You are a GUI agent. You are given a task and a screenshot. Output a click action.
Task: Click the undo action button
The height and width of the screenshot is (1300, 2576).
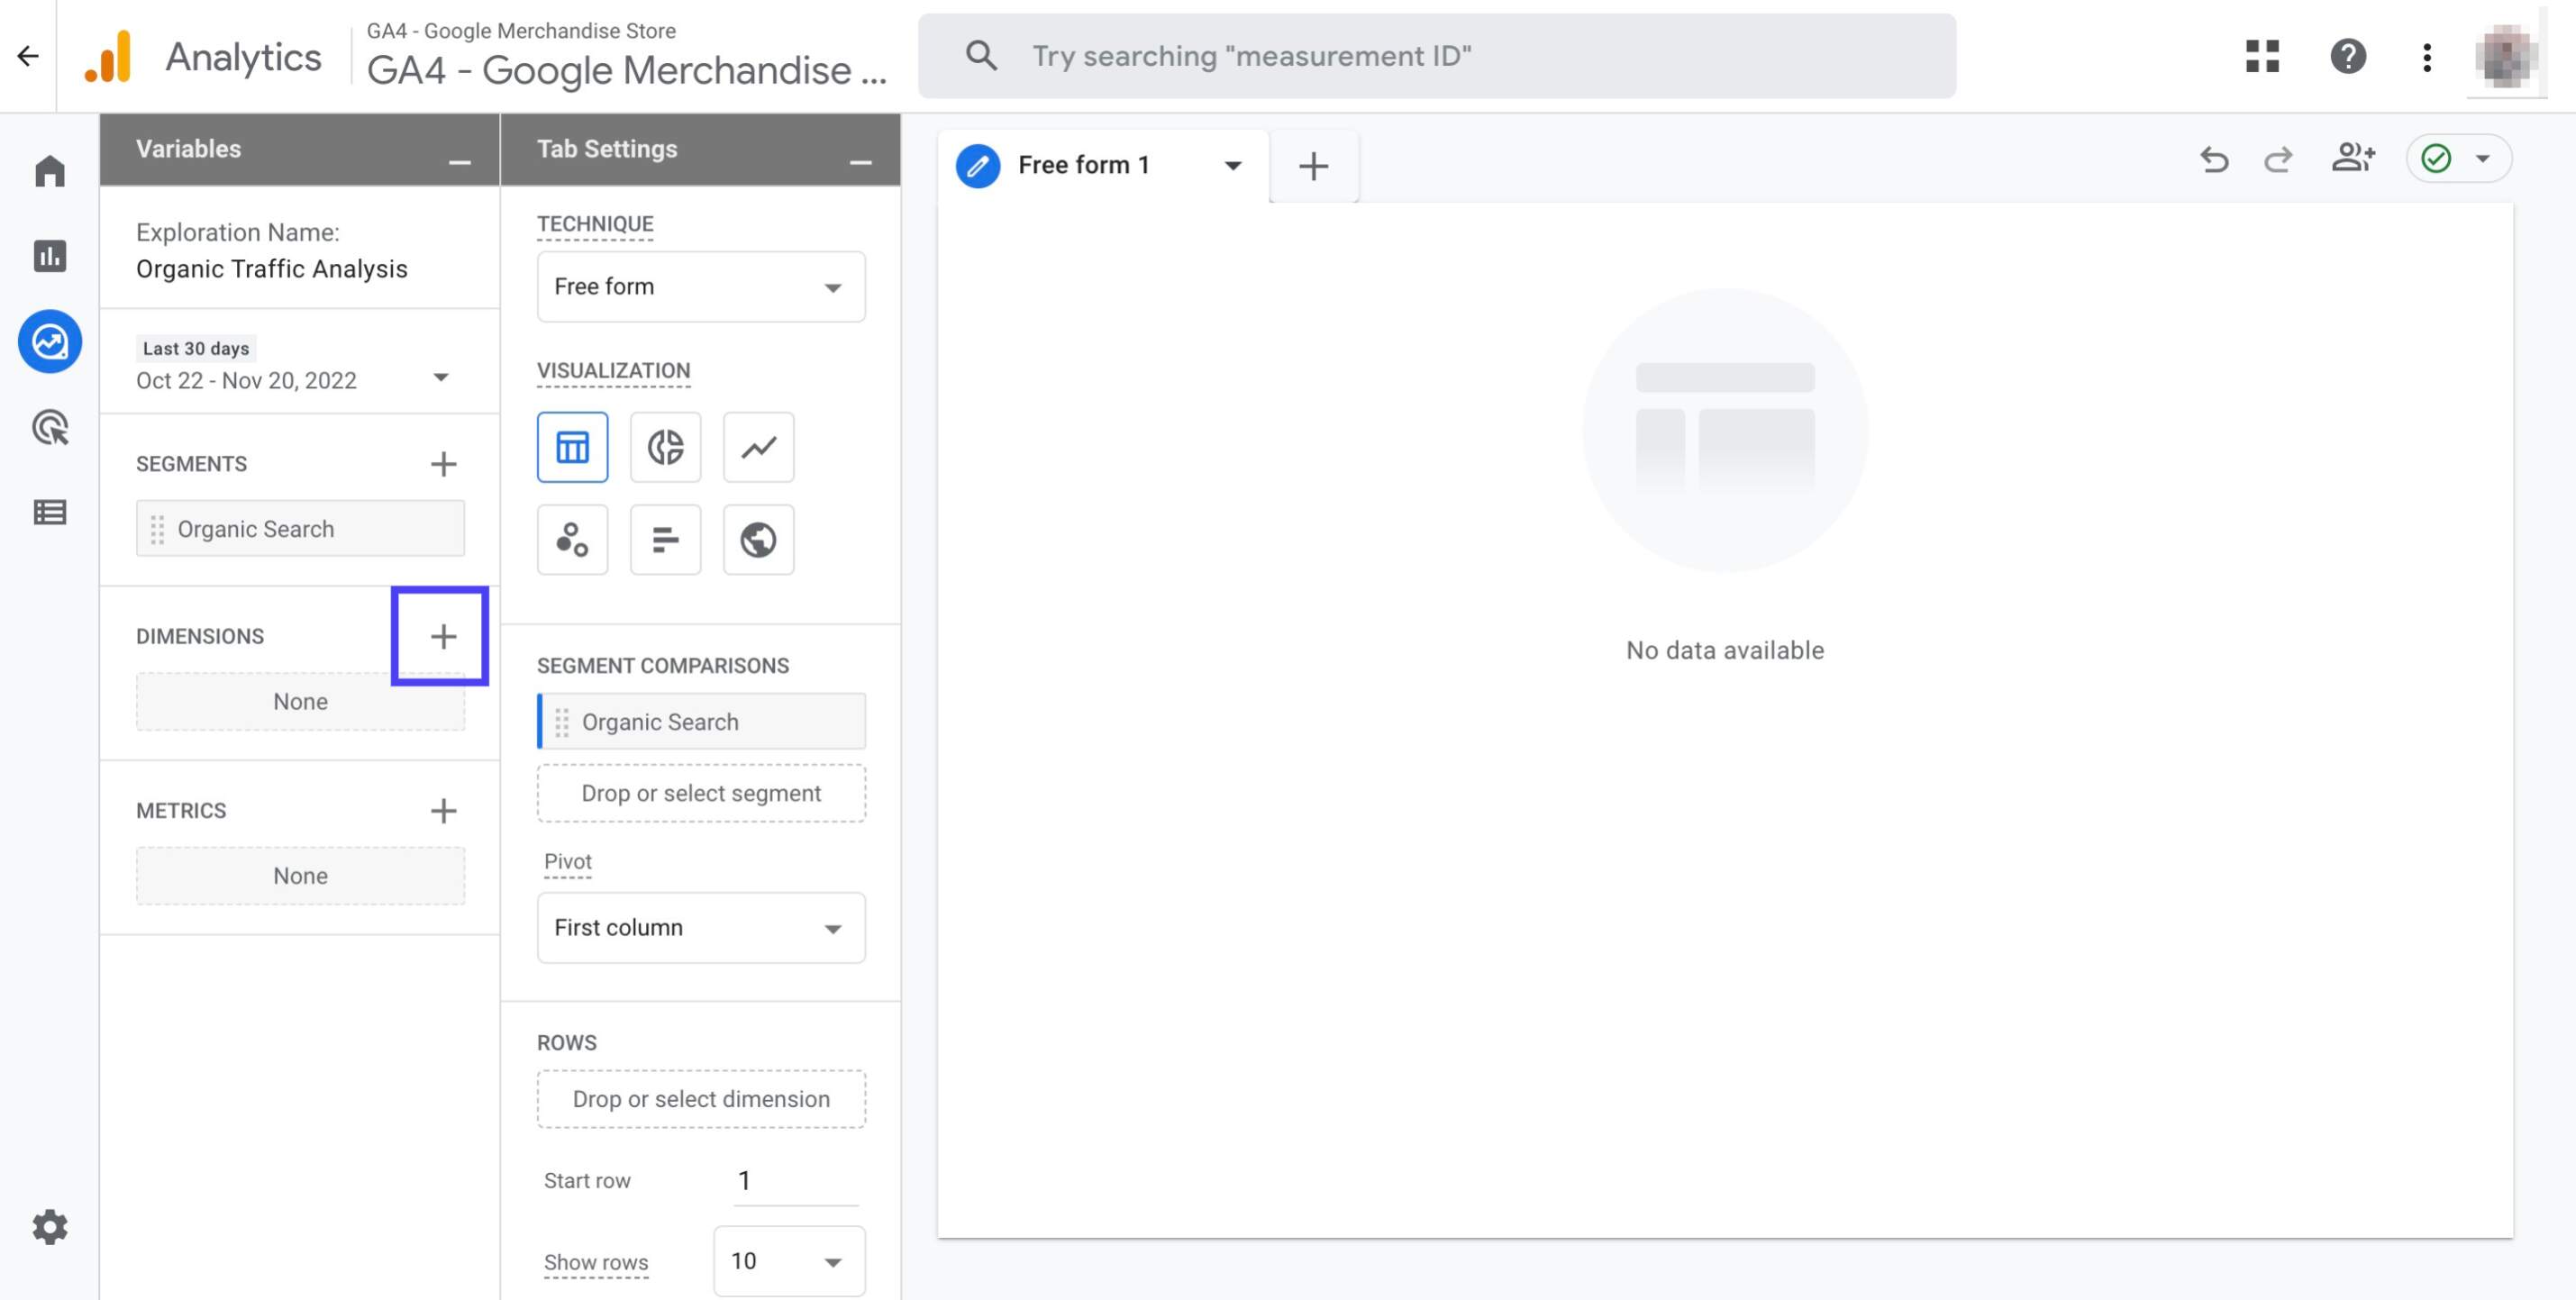tap(2213, 158)
